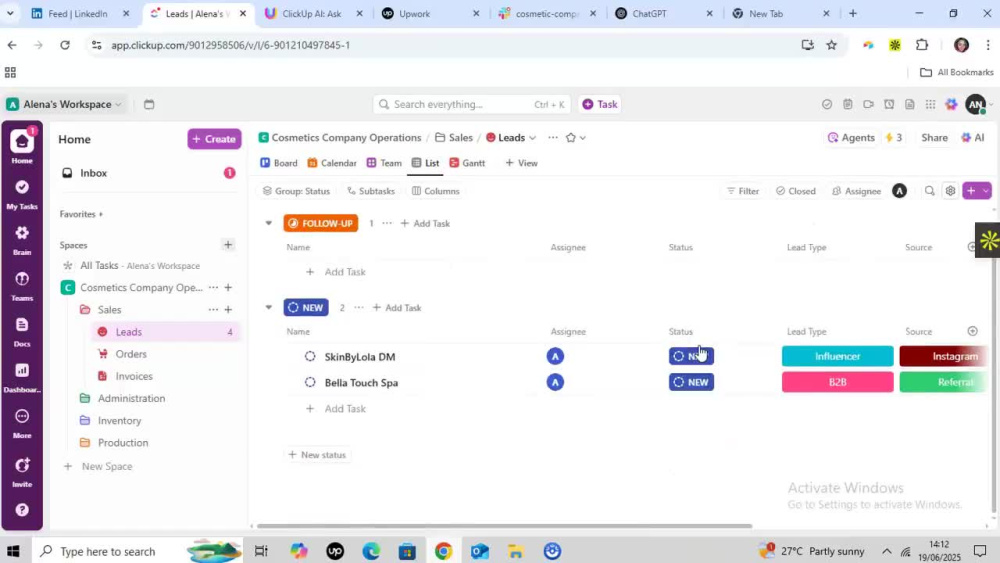The height and width of the screenshot is (563, 1000).
Task: Open Alena's Workspace dropdown
Action: pyautogui.click(x=64, y=105)
